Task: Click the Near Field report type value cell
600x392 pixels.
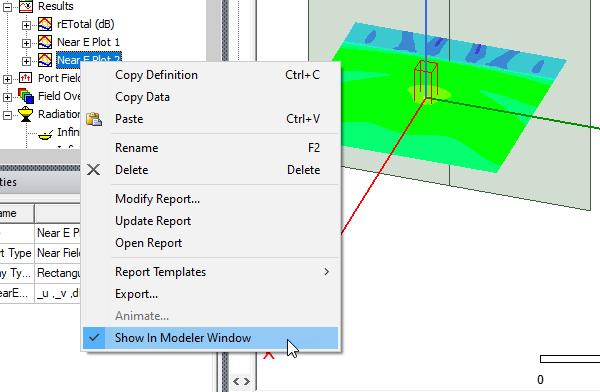Action: 58,253
